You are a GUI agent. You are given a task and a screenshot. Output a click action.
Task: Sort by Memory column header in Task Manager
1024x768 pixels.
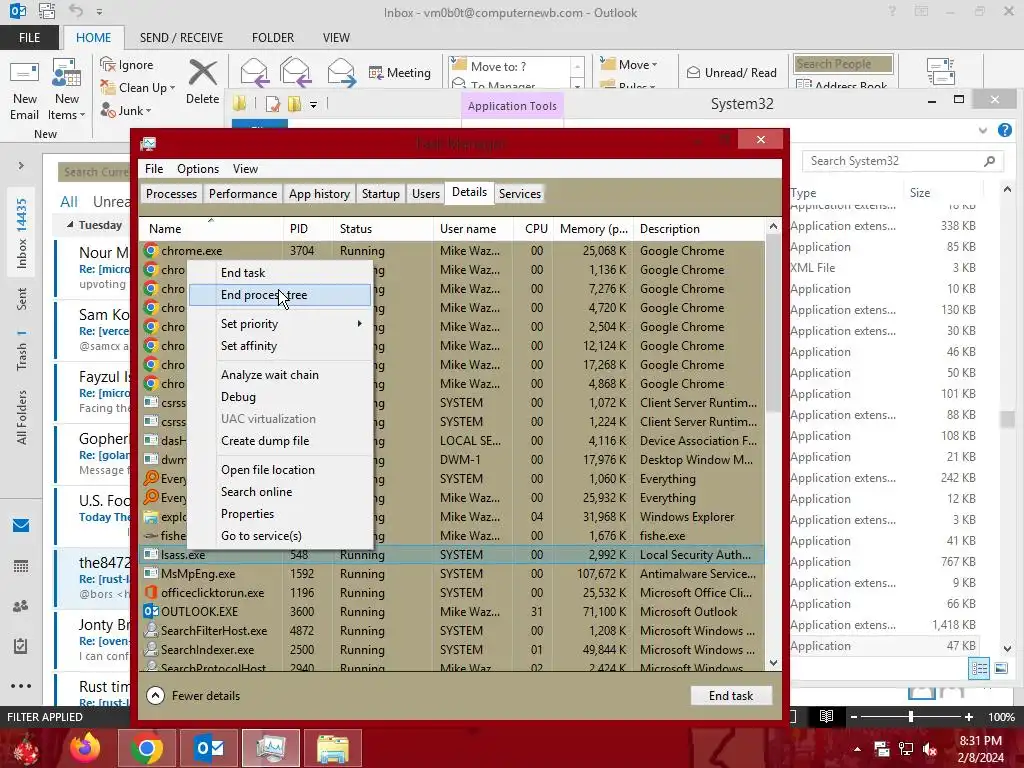tap(594, 229)
